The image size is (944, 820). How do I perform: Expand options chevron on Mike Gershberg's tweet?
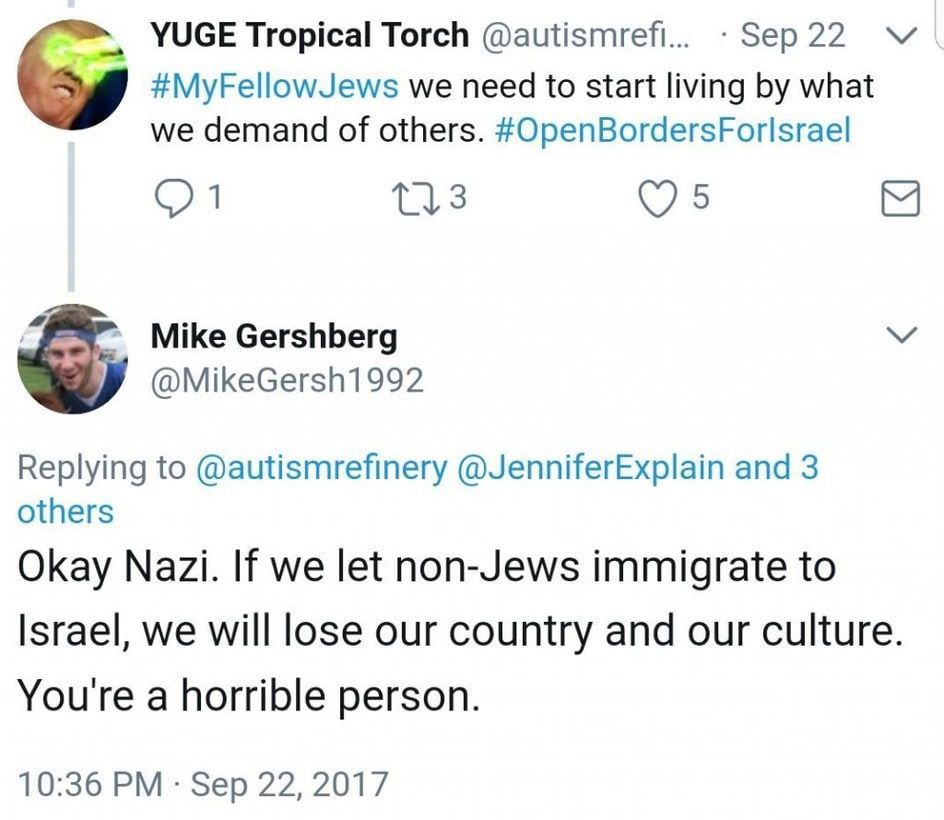point(902,335)
